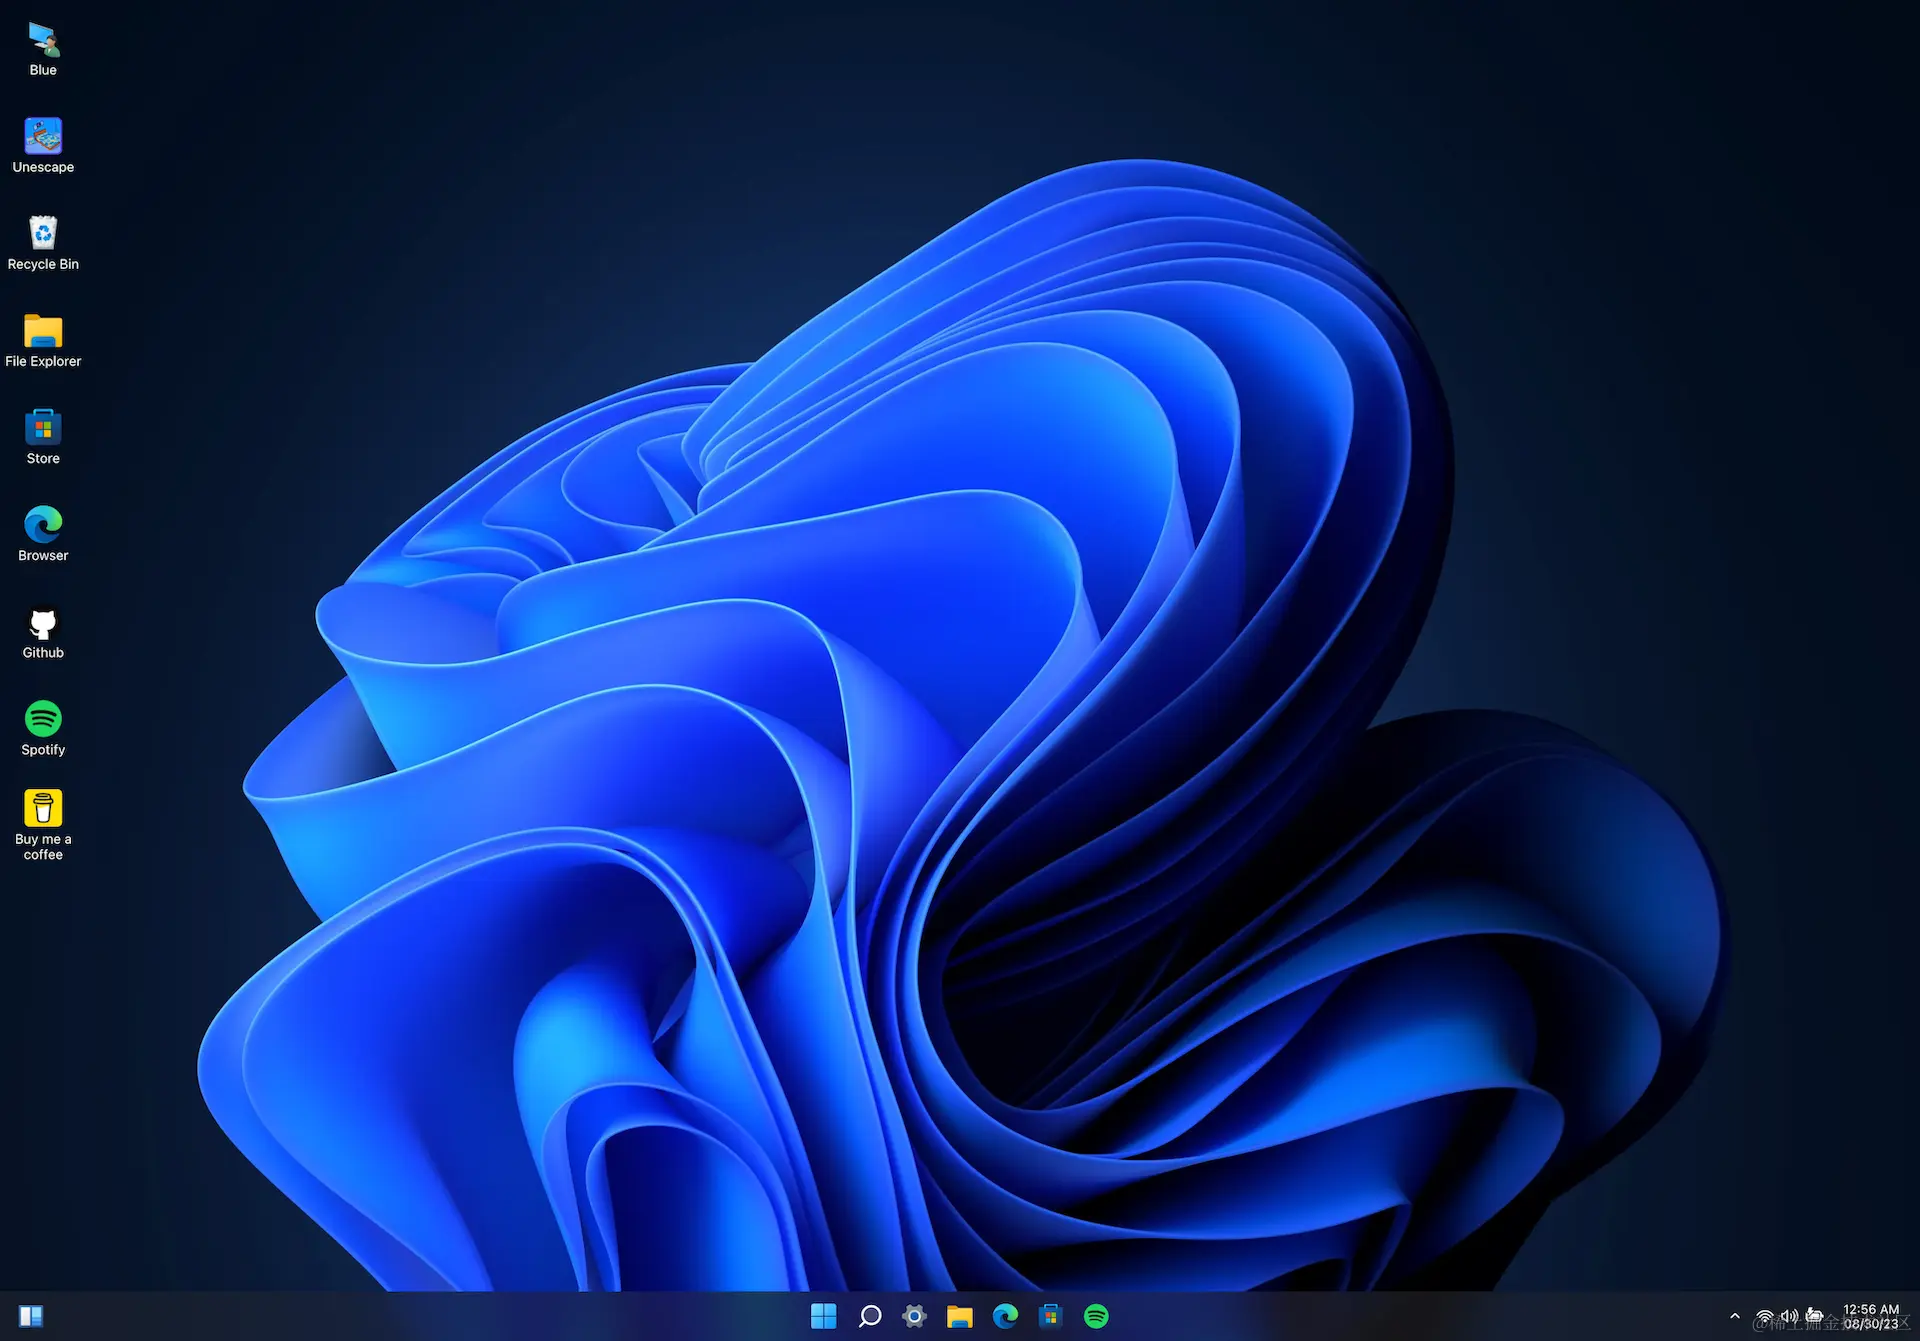Image resolution: width=1920 pixels, height=1341 pixels.
Task: Open Settings from the taskbar
Action: tap(914, 1316)
